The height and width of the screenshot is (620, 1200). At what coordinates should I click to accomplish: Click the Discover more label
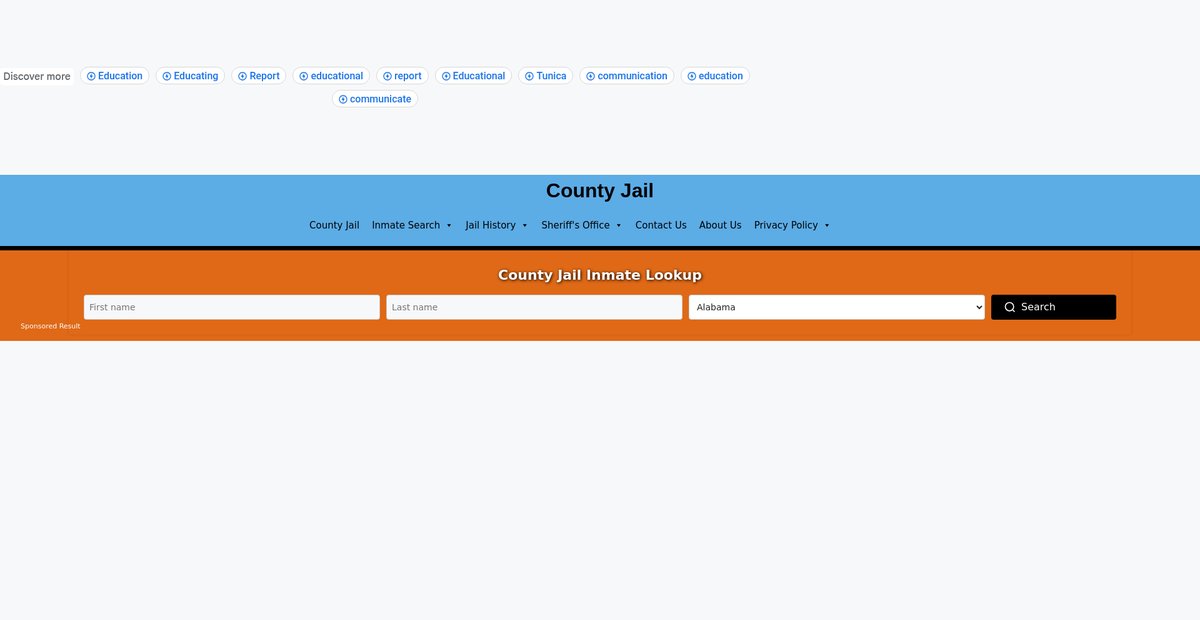37,76
